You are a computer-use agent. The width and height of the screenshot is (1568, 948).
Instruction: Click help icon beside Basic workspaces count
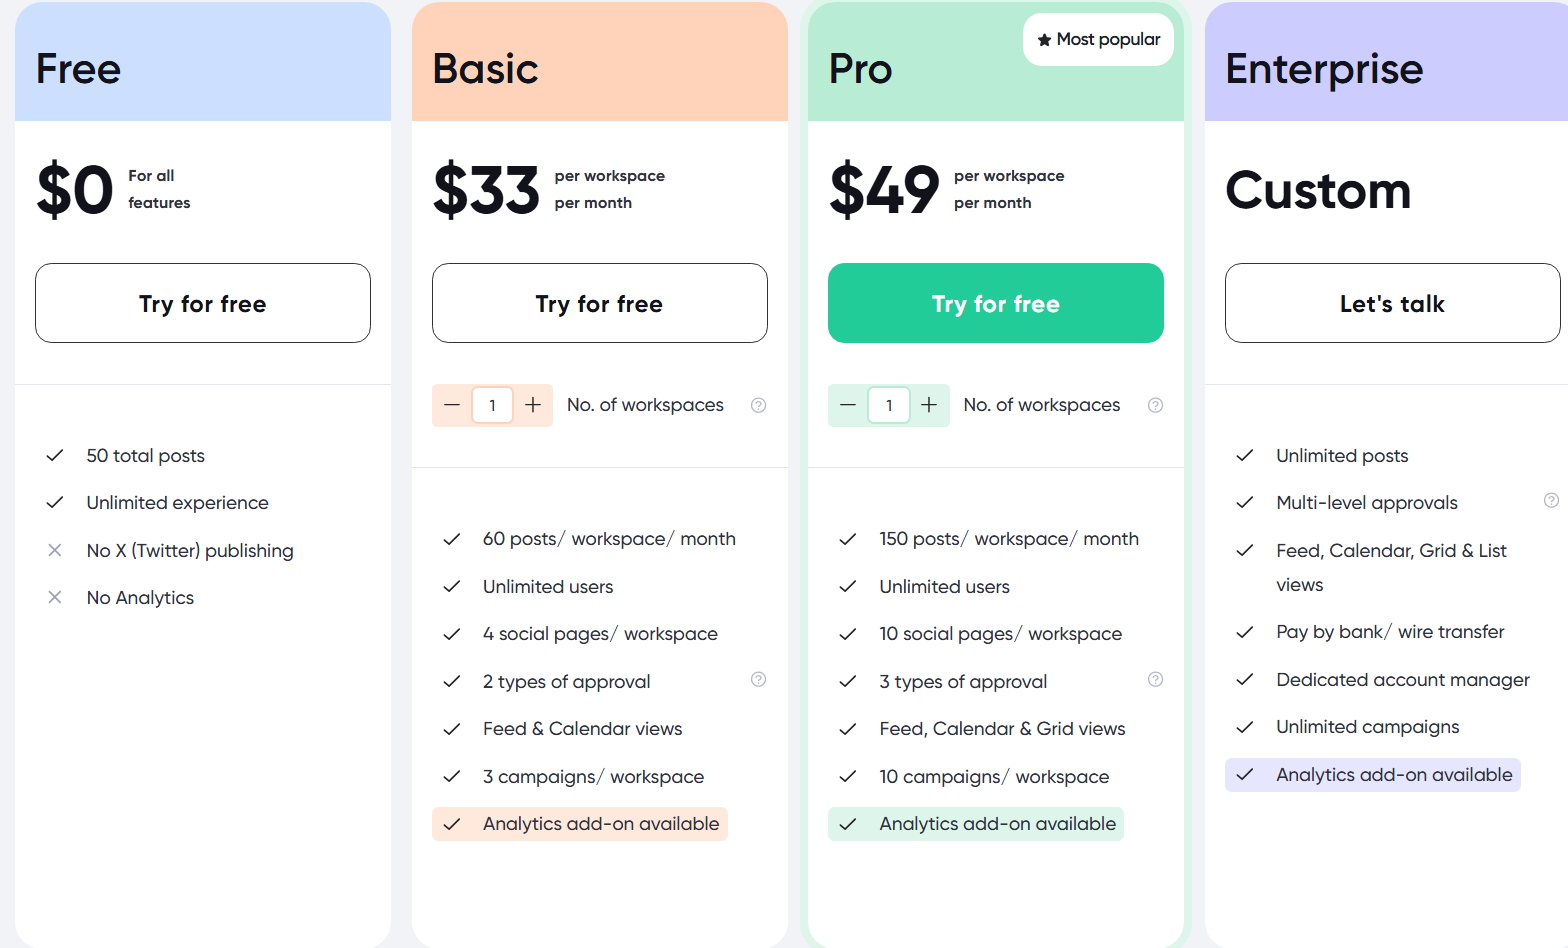point(759,405)
